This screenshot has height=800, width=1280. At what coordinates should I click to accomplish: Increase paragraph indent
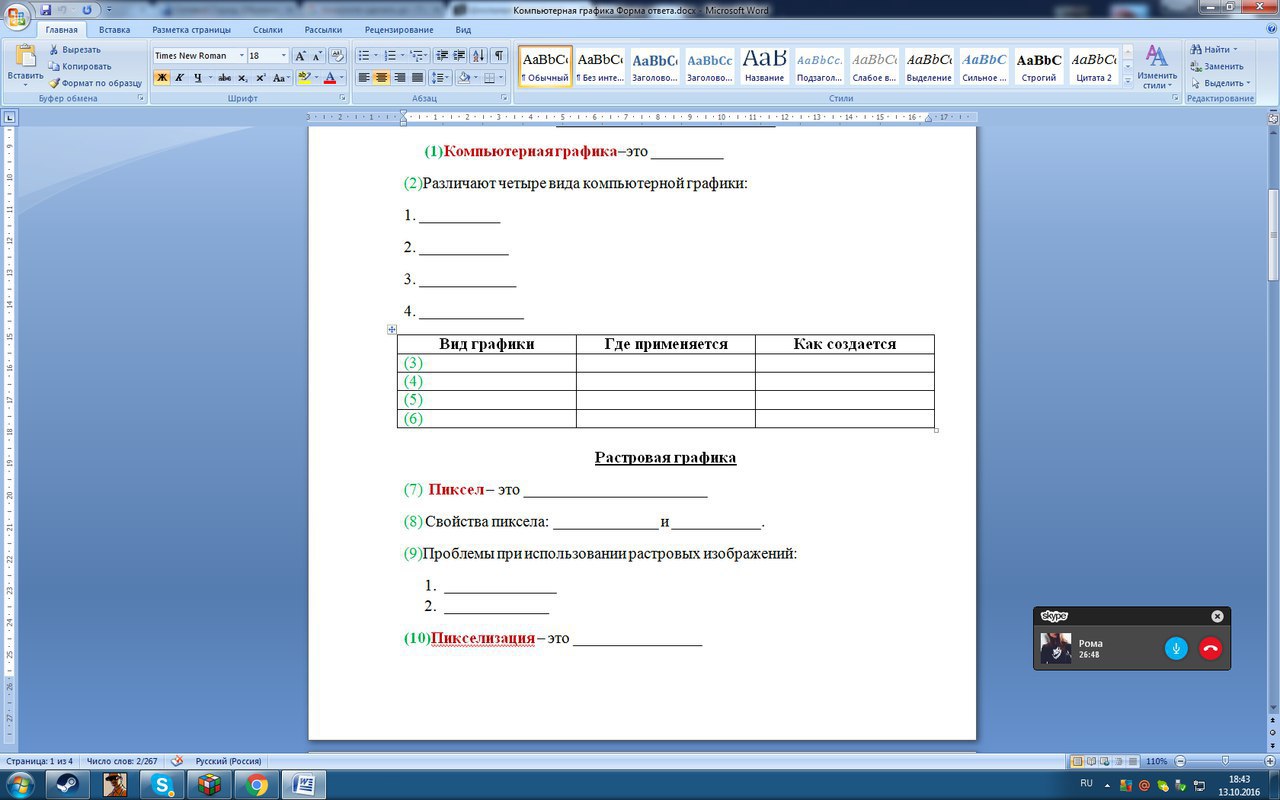[459, 56]
